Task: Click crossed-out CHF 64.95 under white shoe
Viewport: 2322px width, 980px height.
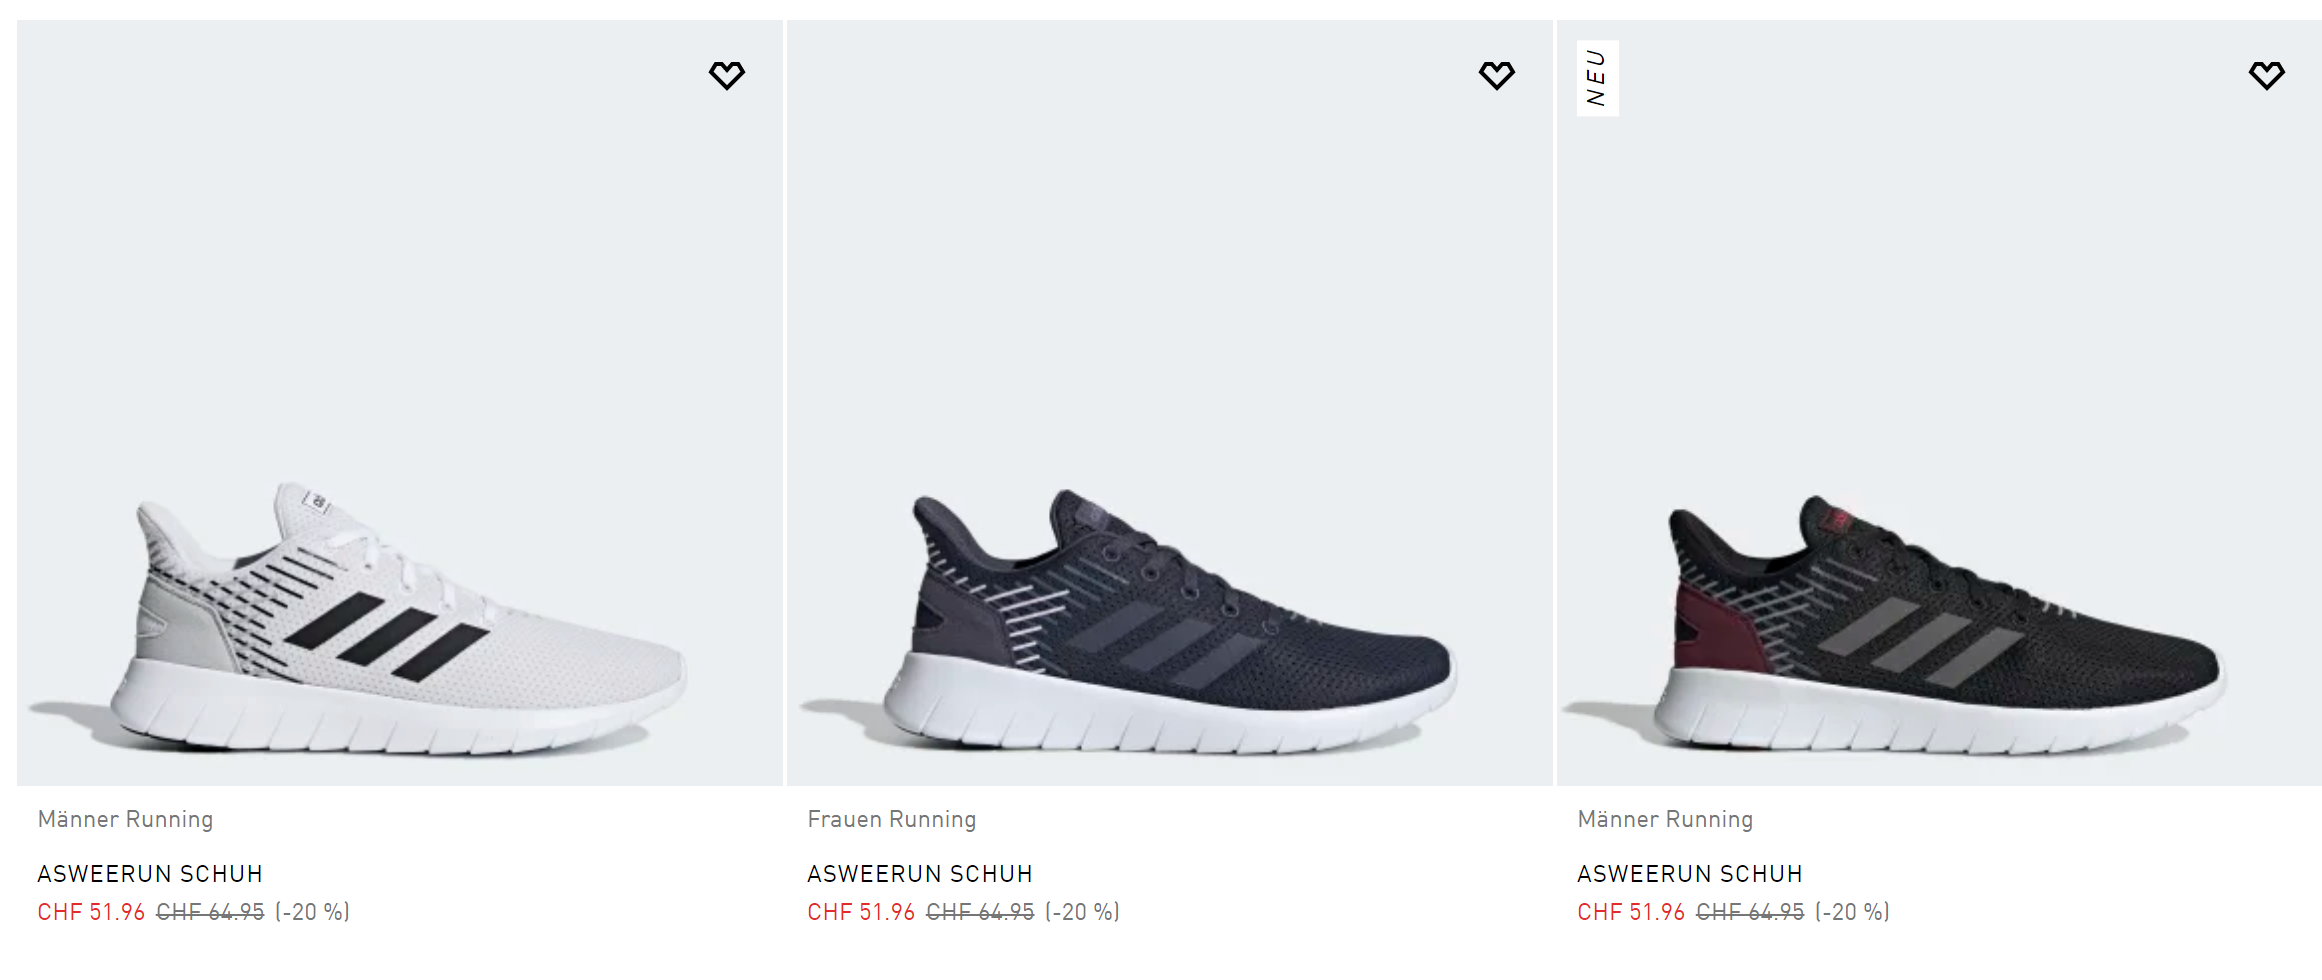Action: pyautogui.click(x=210, y=912)
